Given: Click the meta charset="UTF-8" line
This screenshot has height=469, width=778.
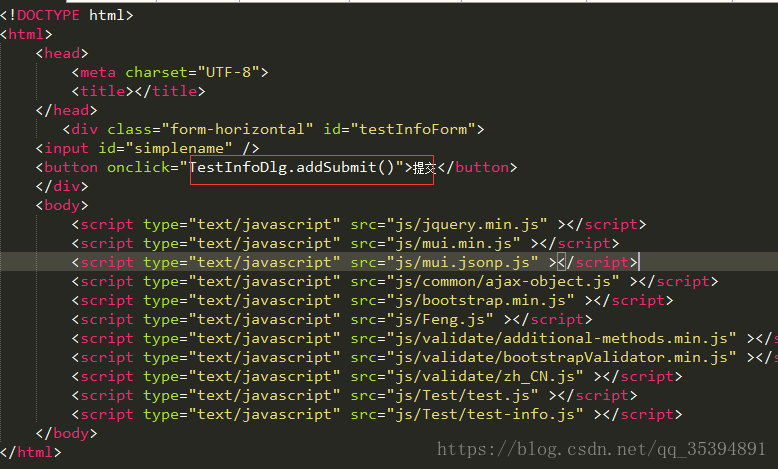Looking at the screenshot, I should coord(170,72).
